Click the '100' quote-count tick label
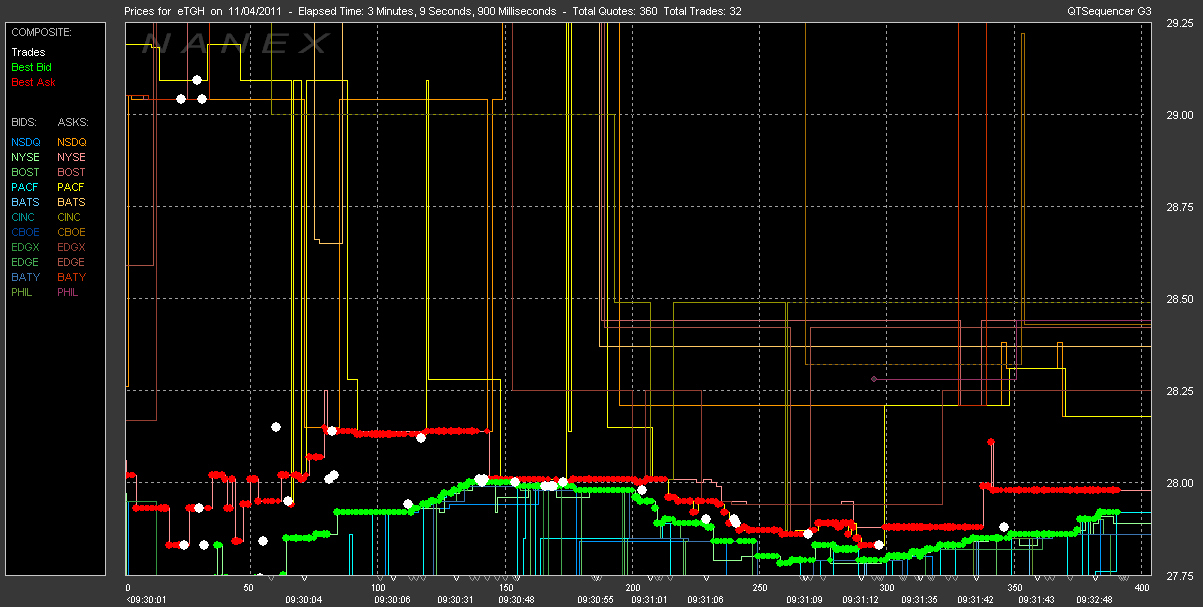1203x607 pixels. (x=378, y=588)
